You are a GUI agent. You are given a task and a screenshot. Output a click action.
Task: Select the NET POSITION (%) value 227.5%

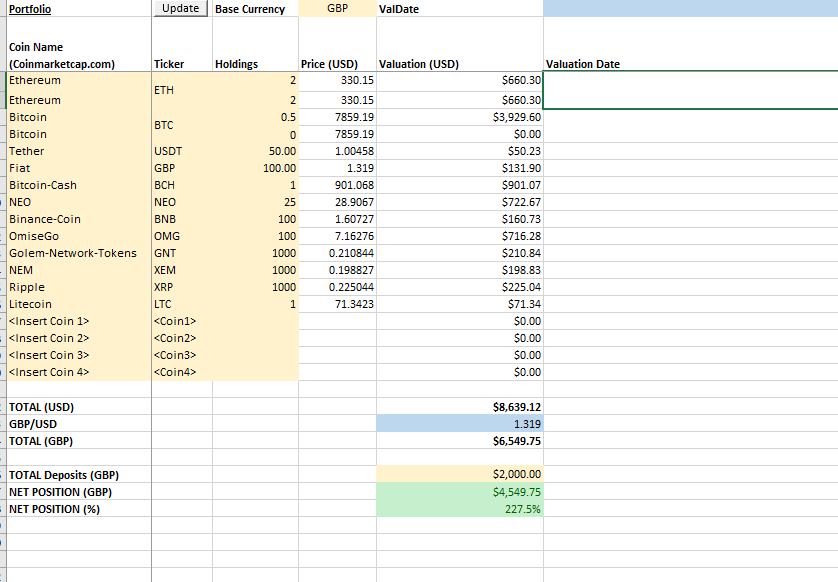460,509
